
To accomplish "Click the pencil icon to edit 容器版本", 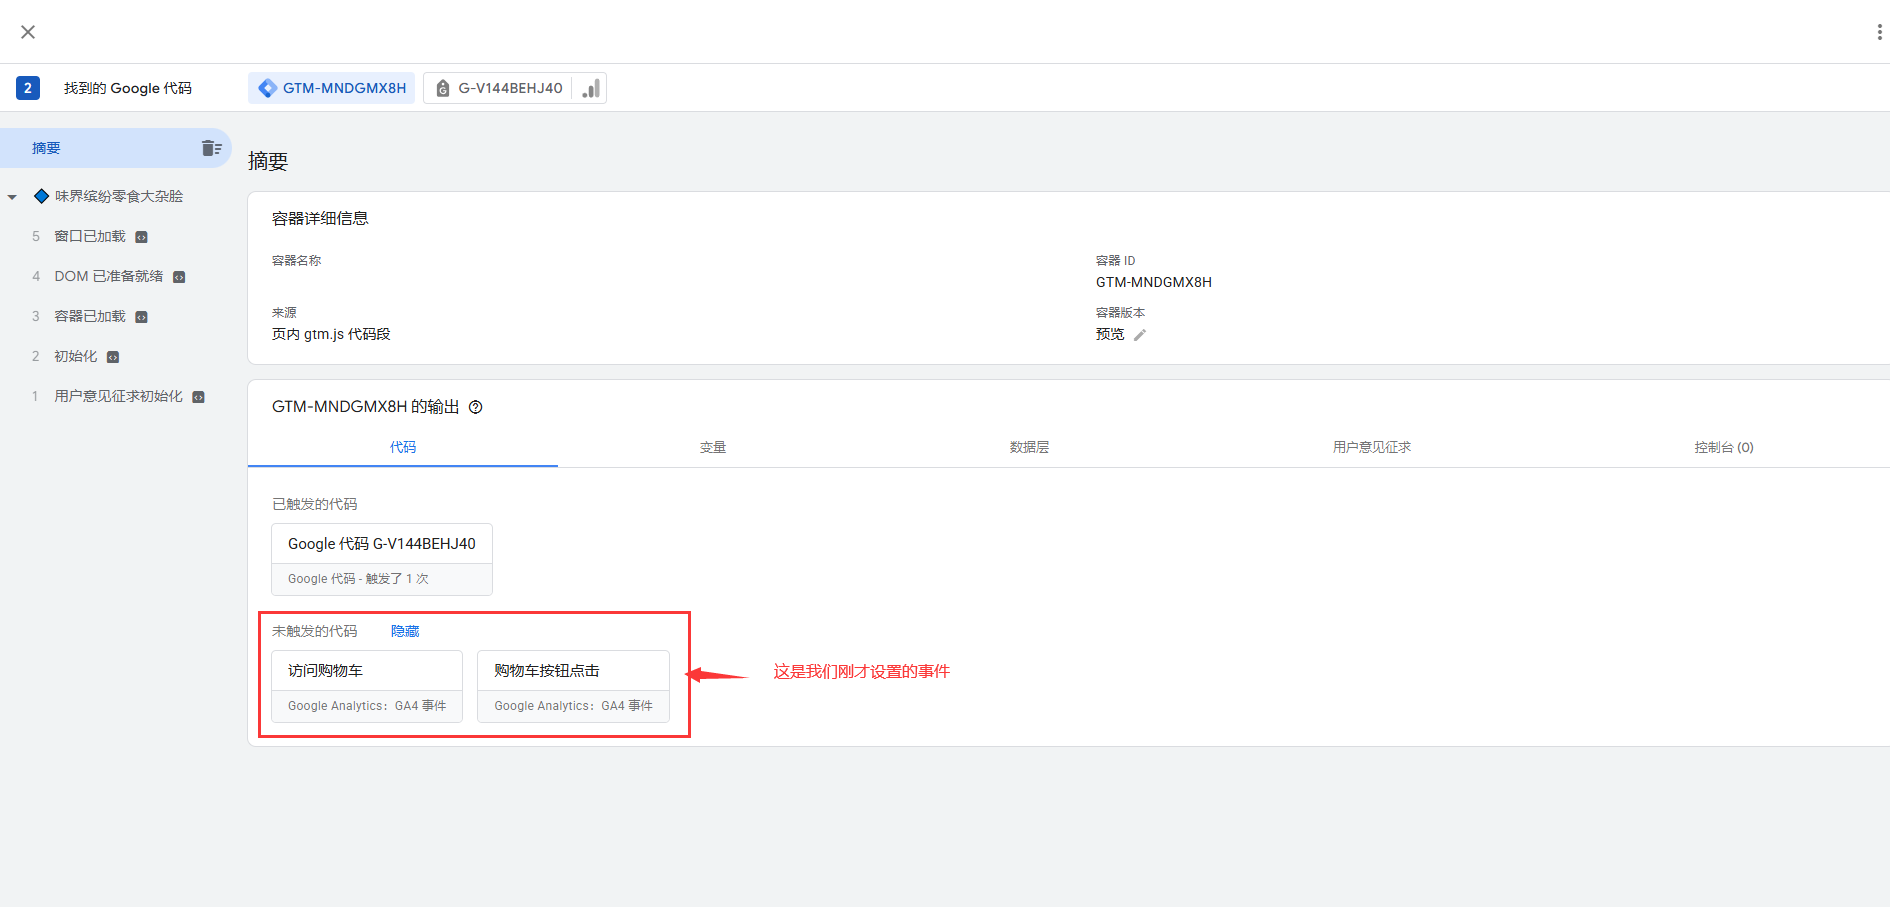I will click(1140, 335).
